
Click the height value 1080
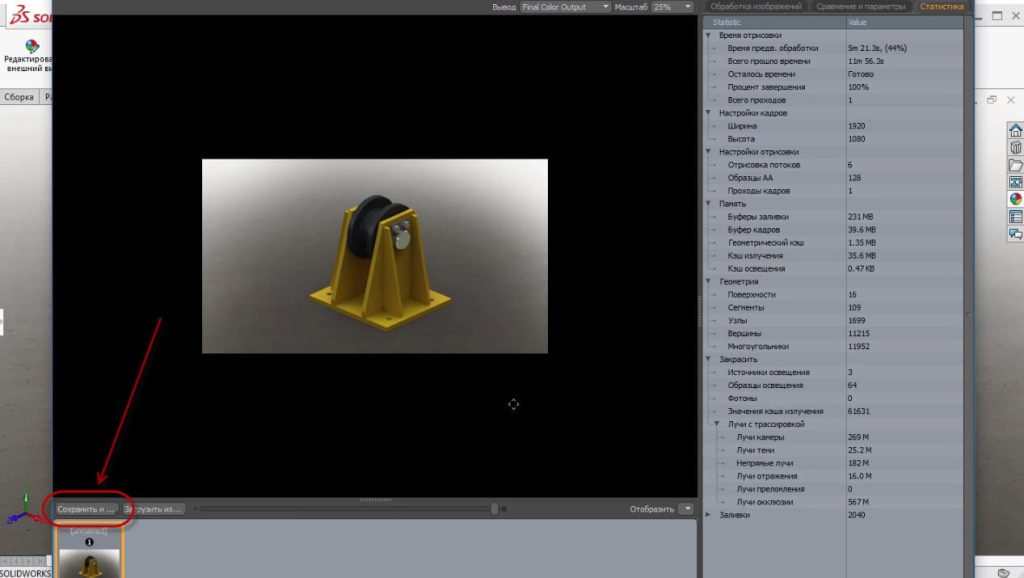click(x=857, y=139)
